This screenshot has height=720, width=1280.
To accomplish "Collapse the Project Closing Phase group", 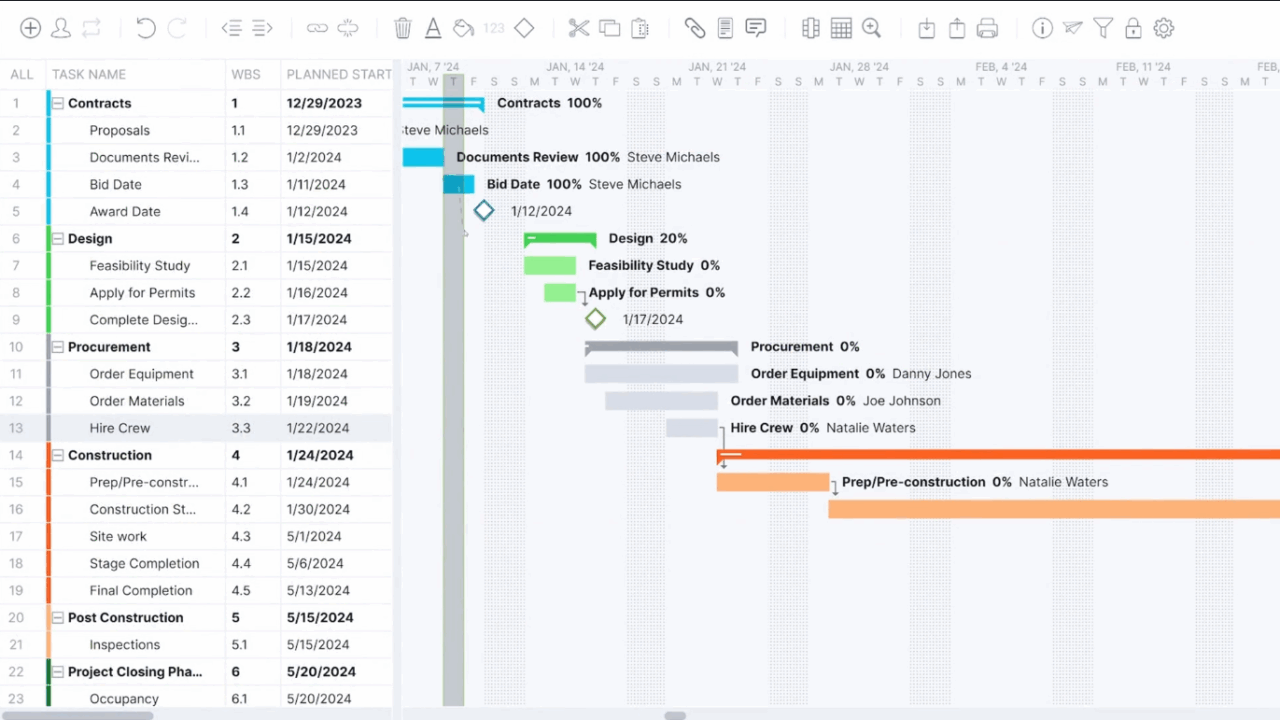I will click(58, 672).
